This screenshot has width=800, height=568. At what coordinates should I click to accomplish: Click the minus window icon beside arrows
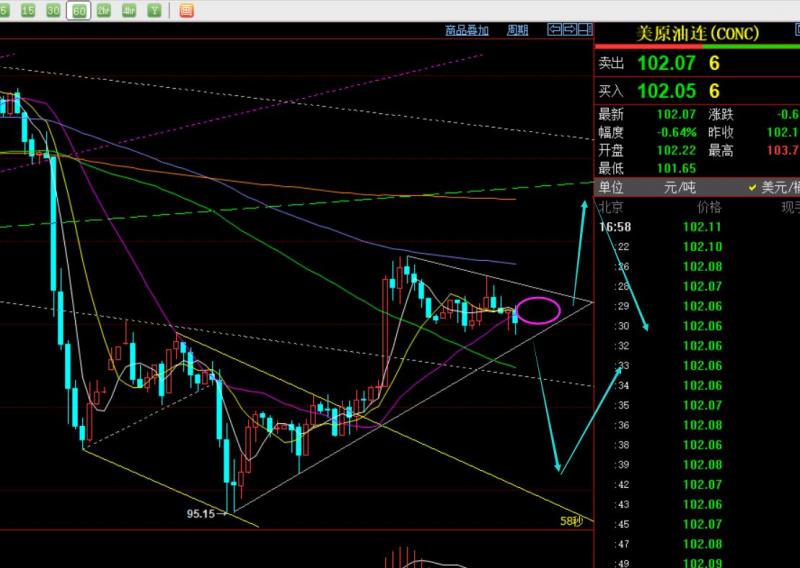click(x=584, y=30)
